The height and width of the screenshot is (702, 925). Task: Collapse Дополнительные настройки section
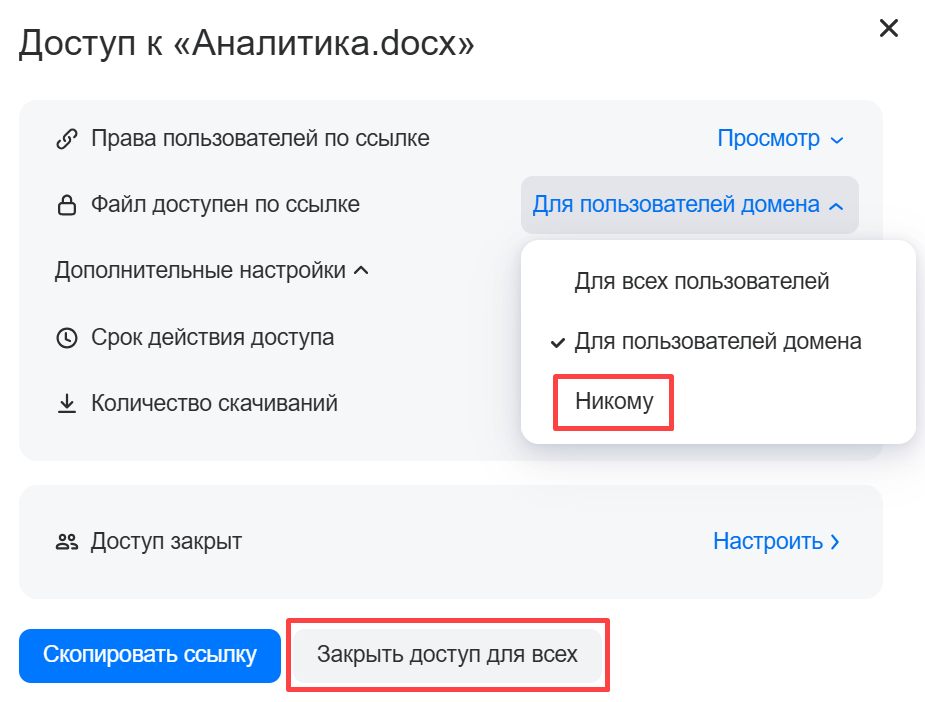tap(212, 271)
